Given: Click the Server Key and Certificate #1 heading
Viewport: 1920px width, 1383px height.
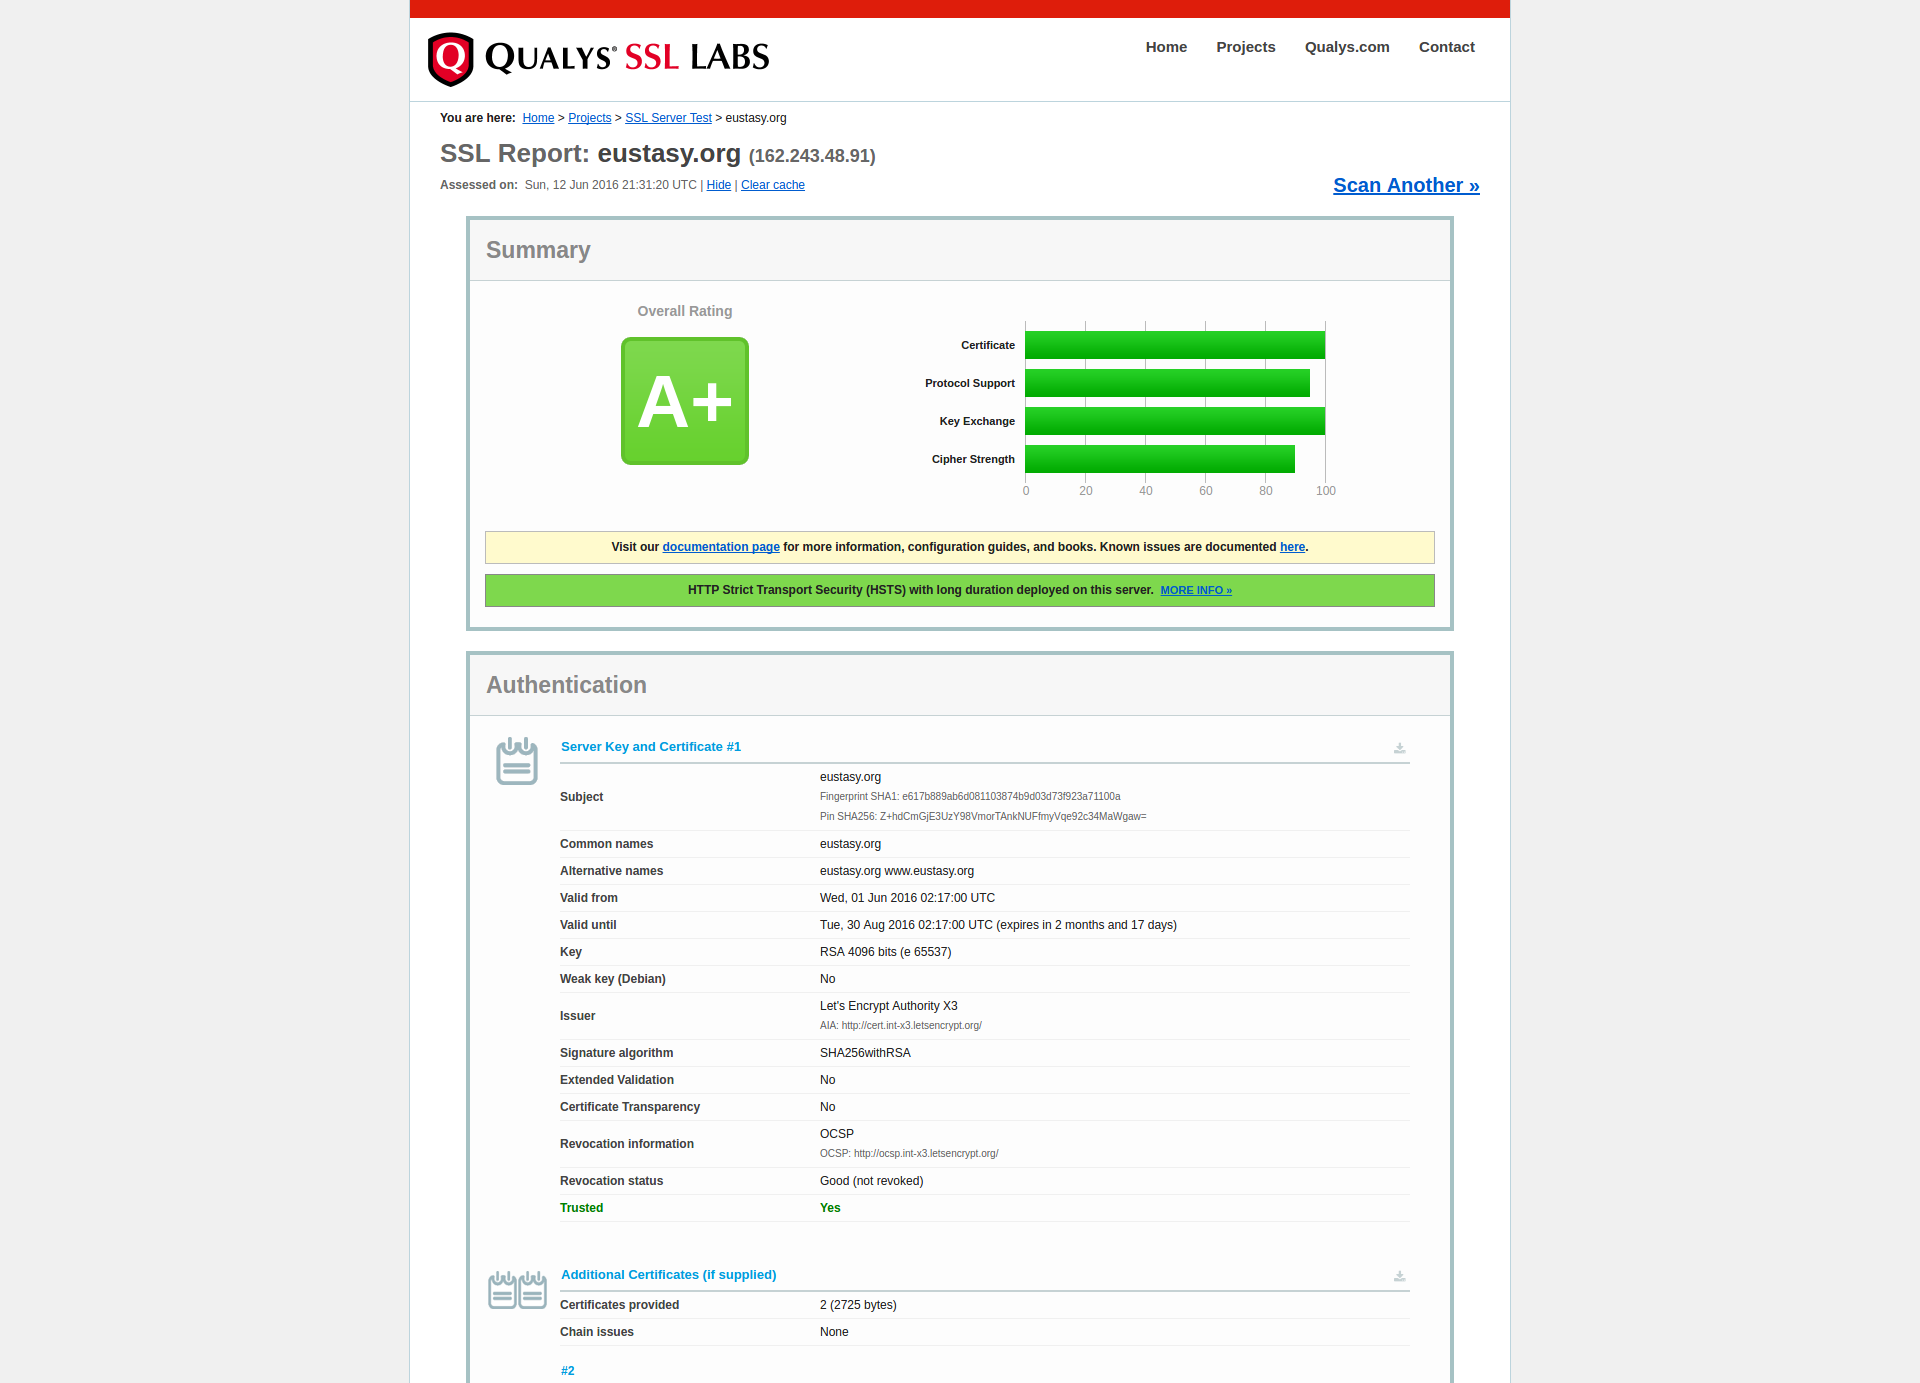Looking at the screenshot, I should tap(651, 747).
